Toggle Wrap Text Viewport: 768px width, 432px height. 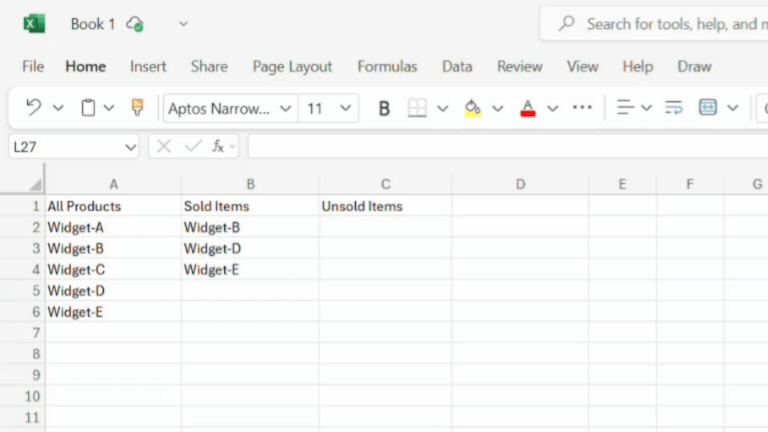coord(673,107)
